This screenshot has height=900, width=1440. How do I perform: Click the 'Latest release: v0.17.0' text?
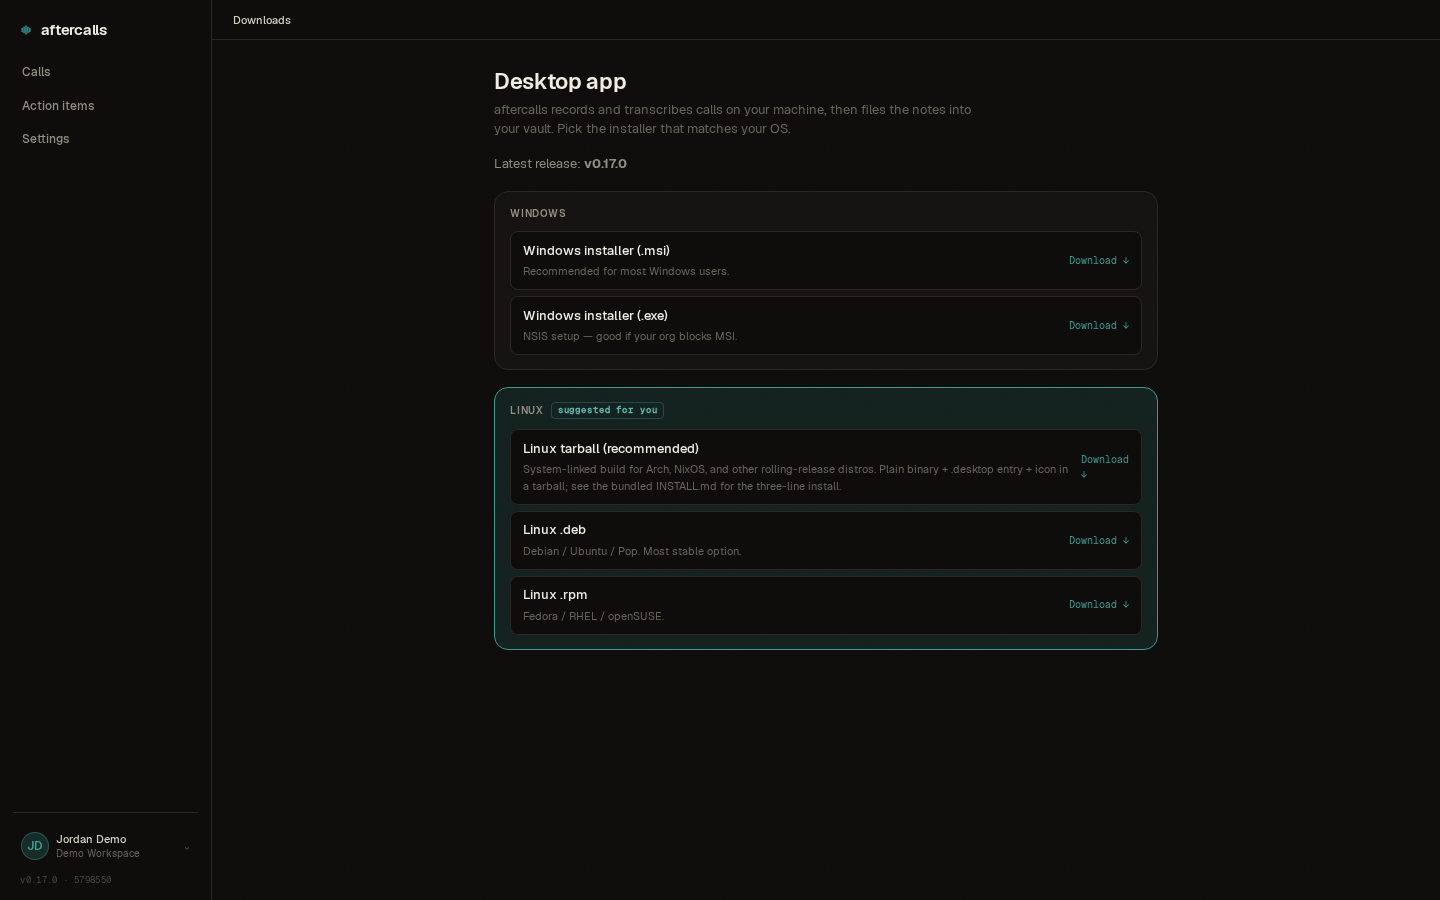560,164
